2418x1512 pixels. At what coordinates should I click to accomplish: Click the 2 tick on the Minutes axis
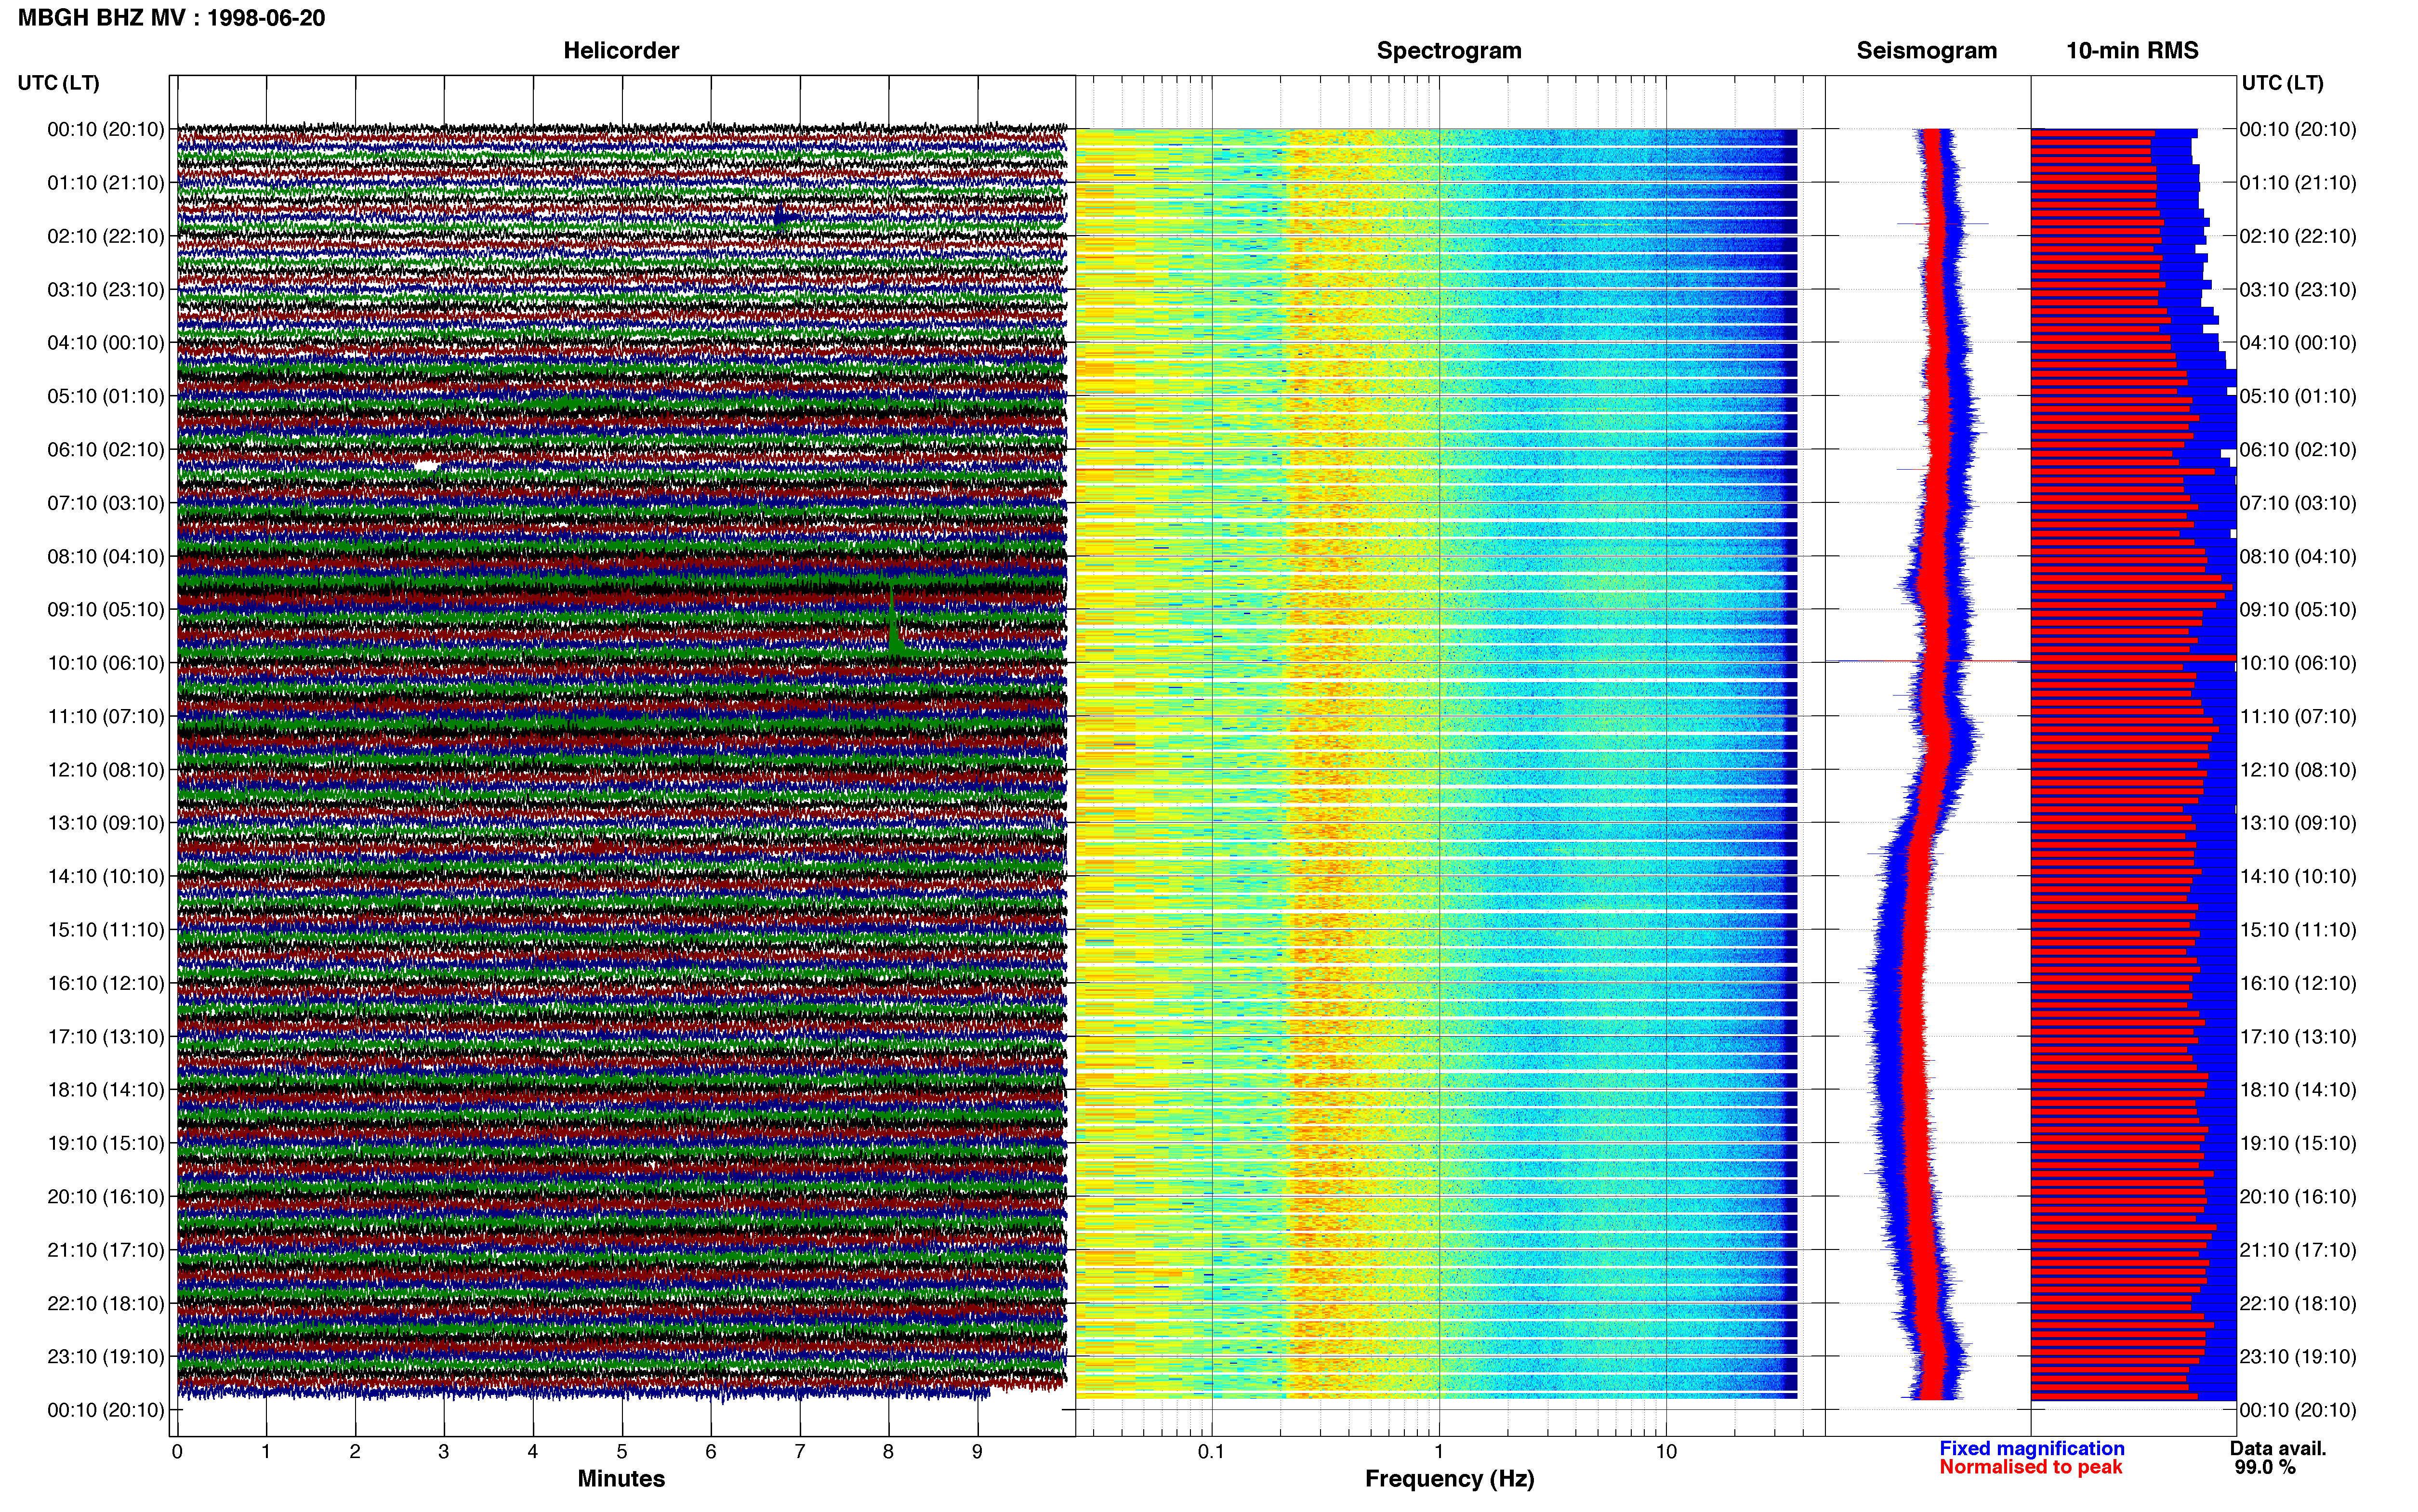(355, 1451)
